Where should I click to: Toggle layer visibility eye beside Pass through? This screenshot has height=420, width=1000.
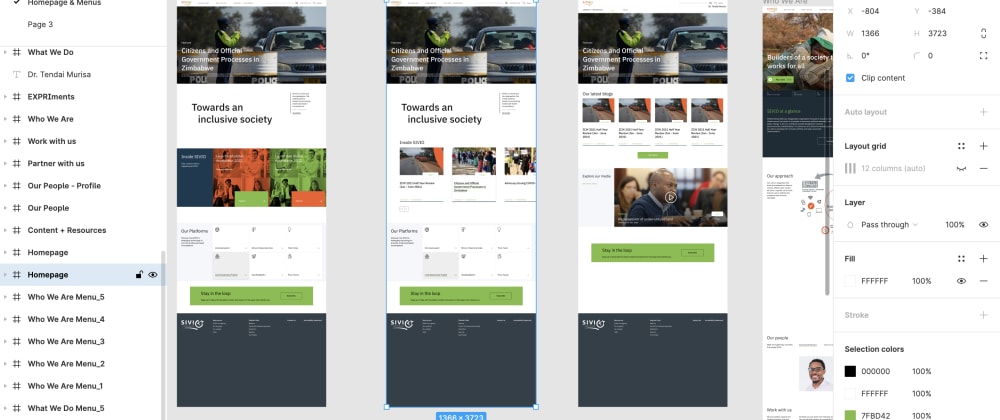(x=983, y=225)
